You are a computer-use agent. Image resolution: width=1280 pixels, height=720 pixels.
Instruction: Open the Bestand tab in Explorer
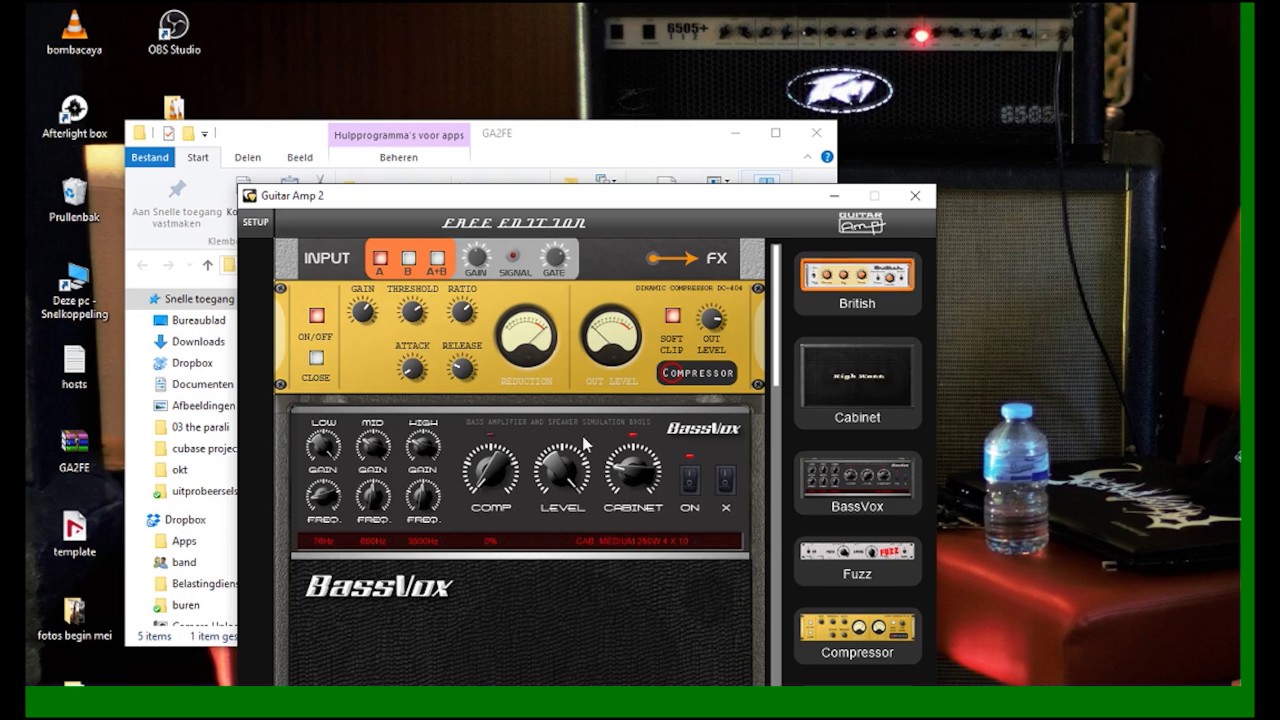[150, 157]
